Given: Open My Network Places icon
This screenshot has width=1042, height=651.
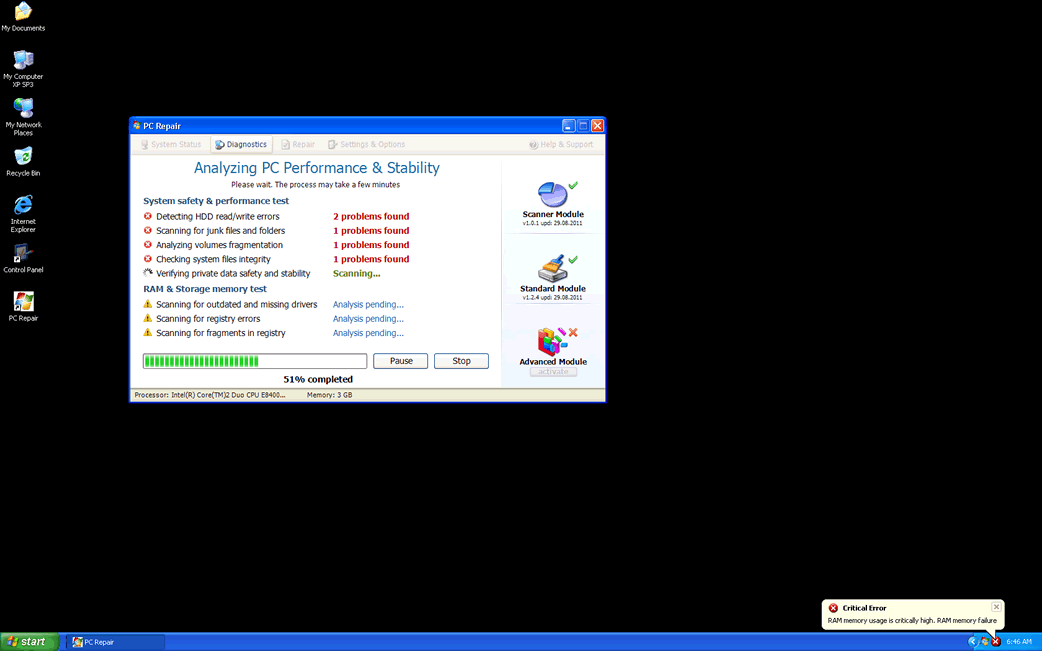Looking at the screenshot, I should (x=23, y=108).
